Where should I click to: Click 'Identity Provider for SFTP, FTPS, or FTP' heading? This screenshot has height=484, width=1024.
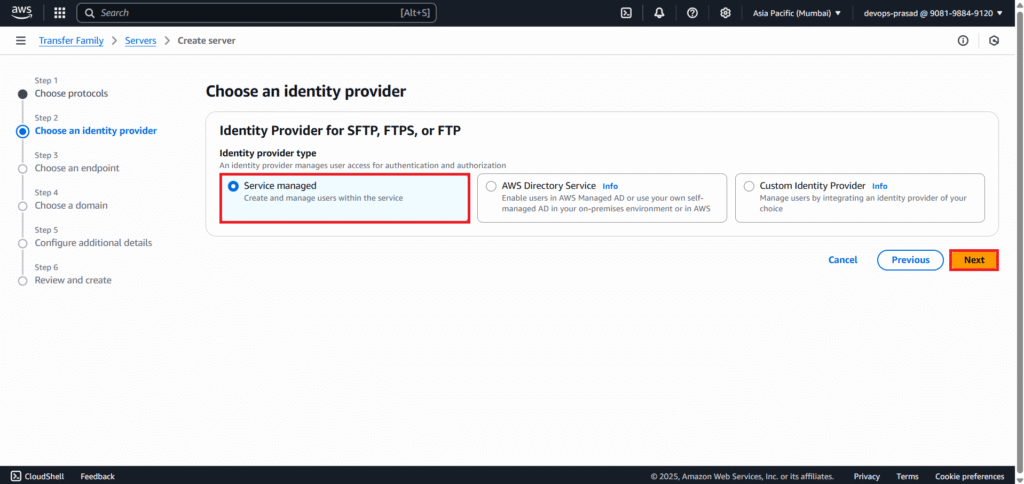click(x=340, y=131)
